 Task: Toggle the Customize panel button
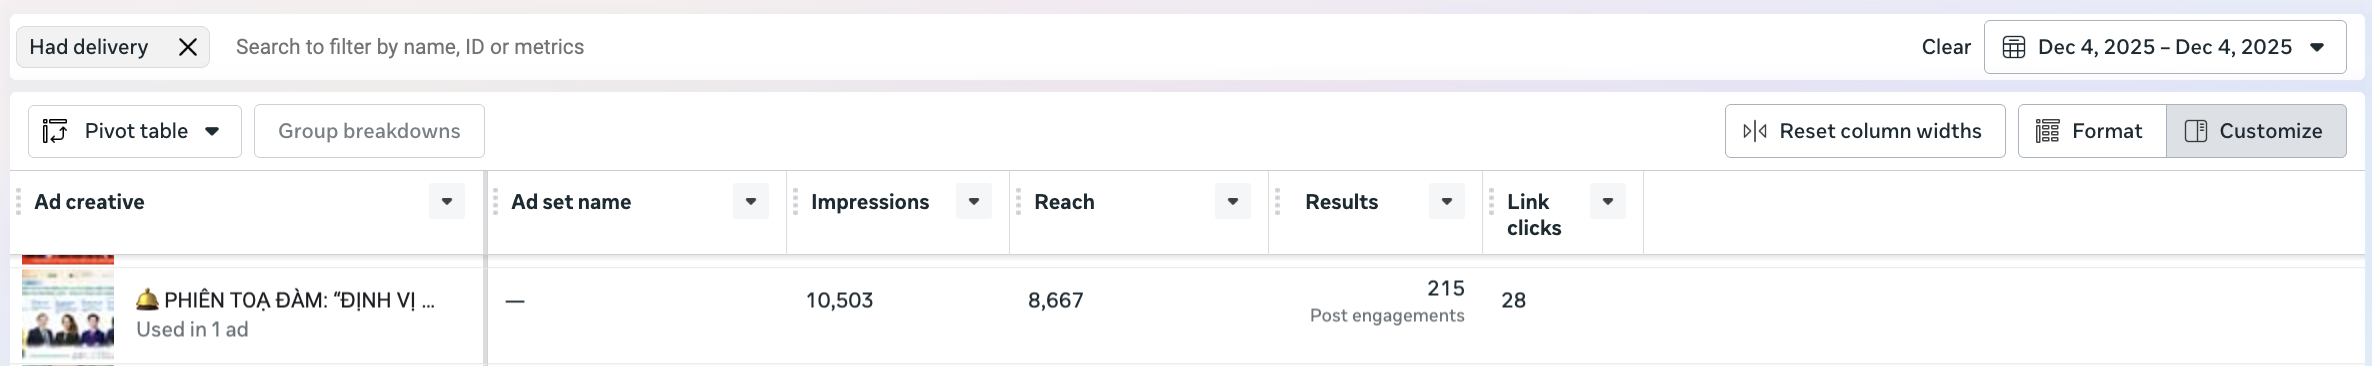(x=2256, y=131)
